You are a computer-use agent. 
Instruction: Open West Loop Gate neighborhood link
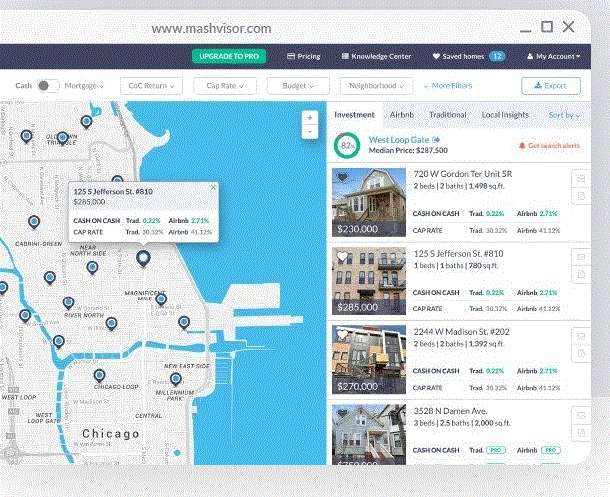(x=399, y=140)
